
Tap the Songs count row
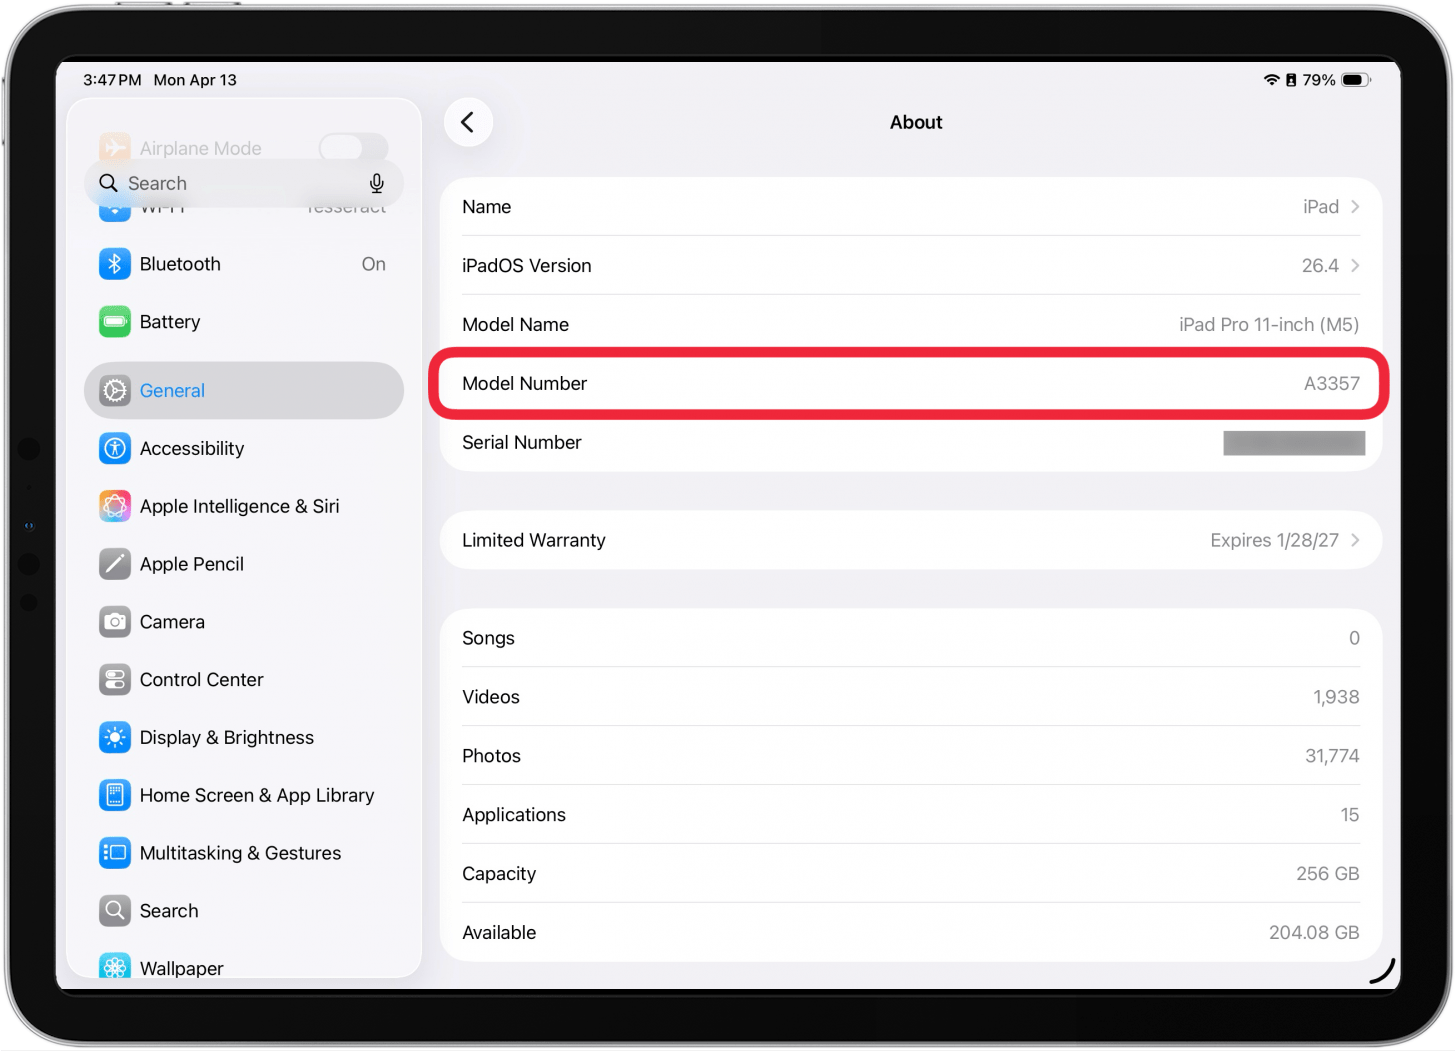pyautogui.click(x=911, y=638)
